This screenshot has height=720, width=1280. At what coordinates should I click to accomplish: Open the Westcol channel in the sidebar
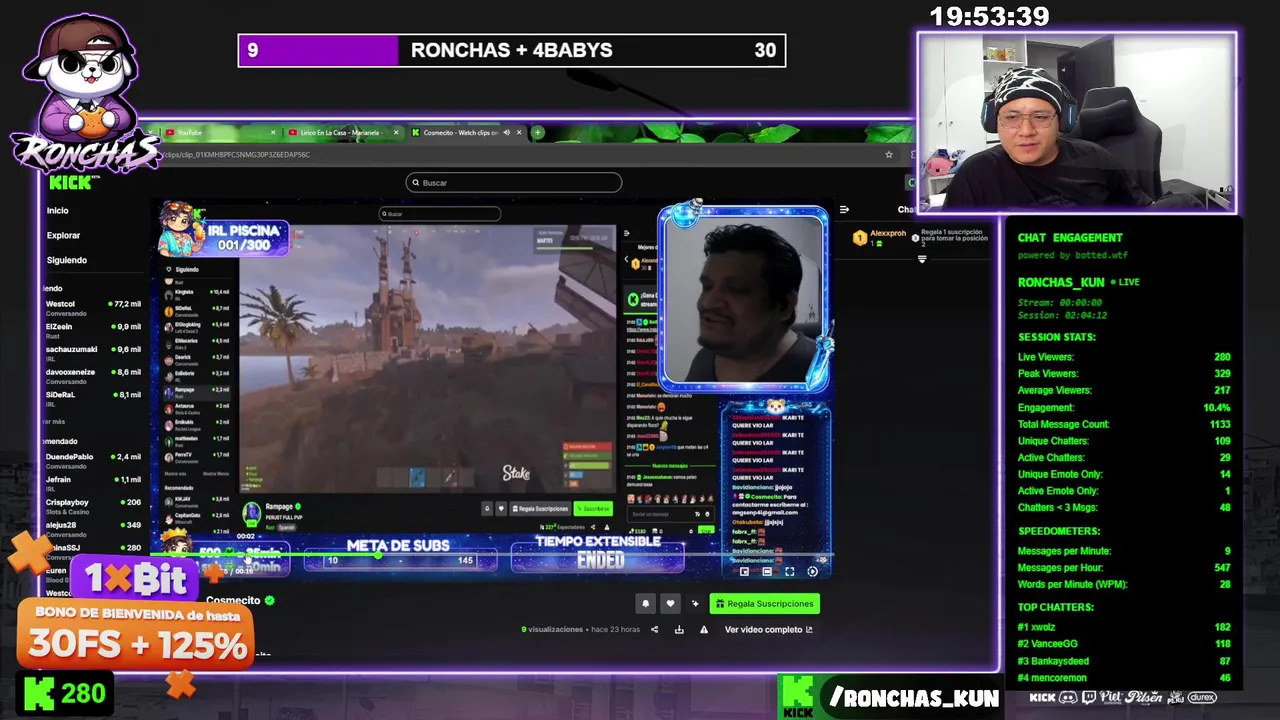click(93, 307)
